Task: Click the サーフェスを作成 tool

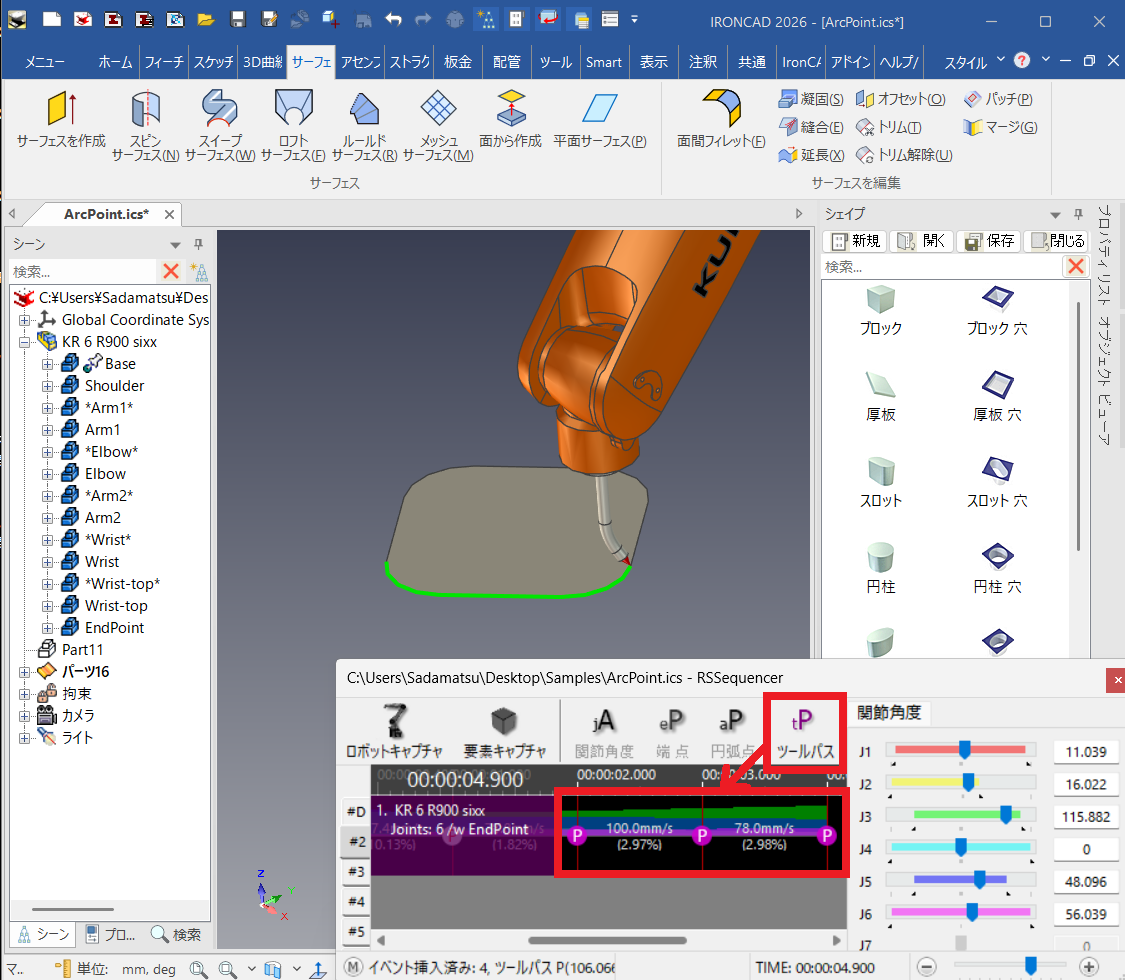Action: (61, 119)
